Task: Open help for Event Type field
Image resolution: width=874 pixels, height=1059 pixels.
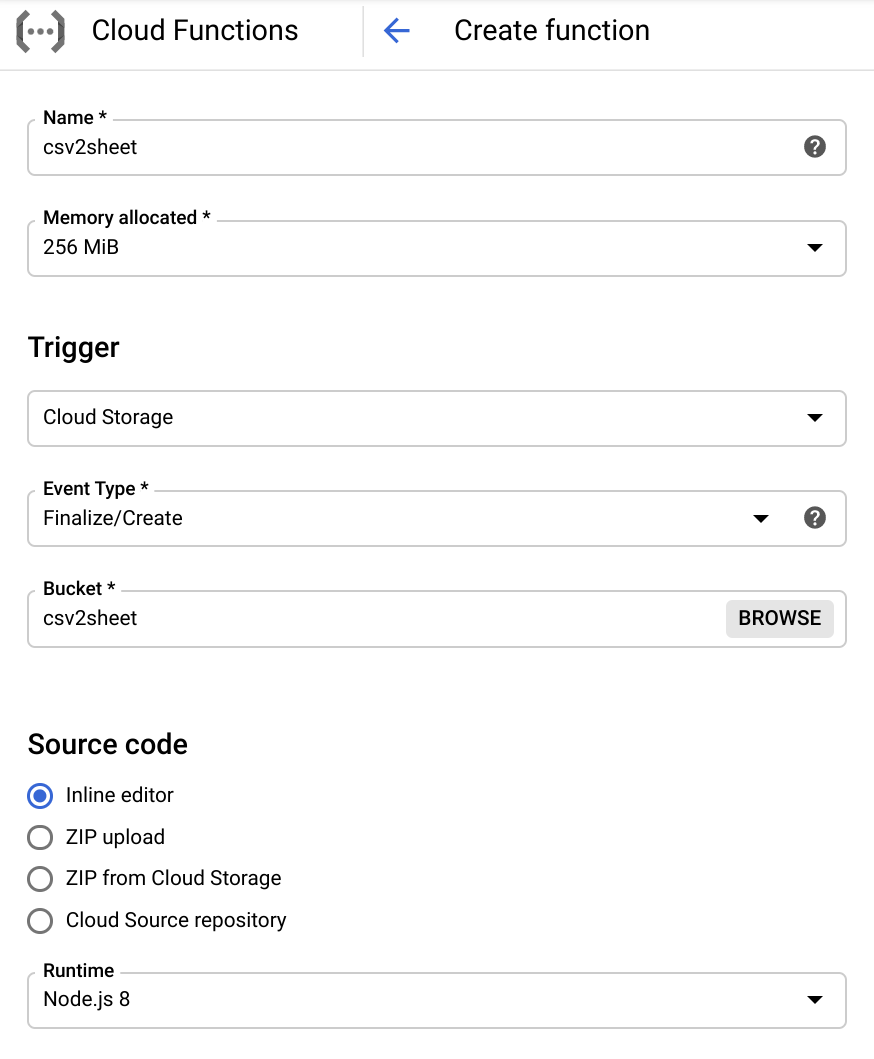Action: (815, 518)
